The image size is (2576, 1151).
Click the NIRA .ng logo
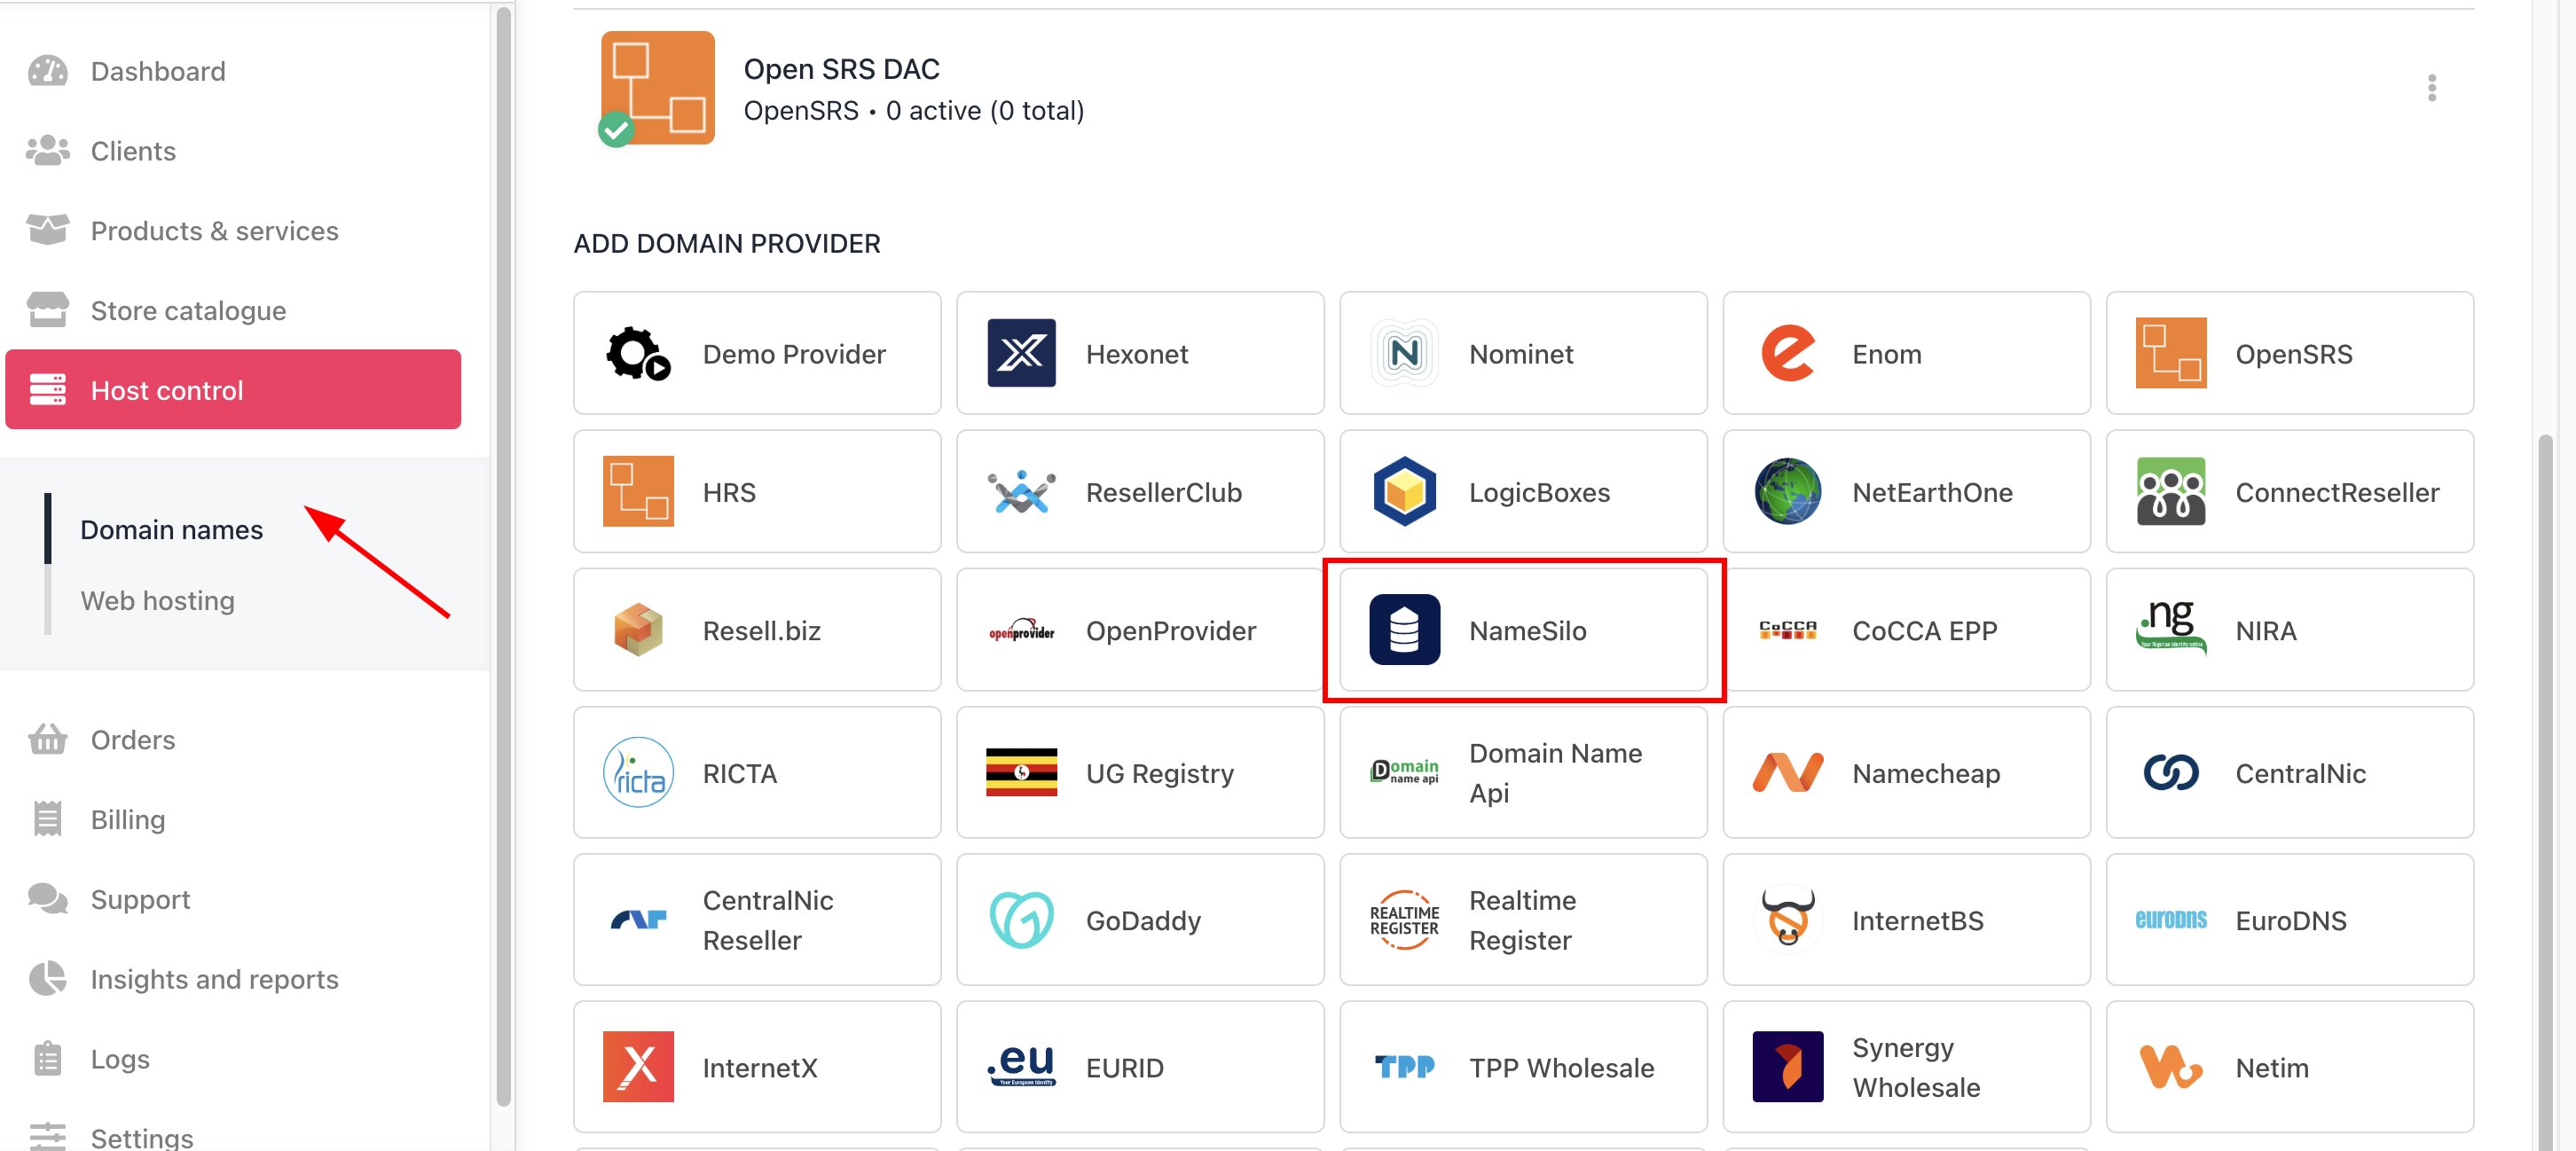pyautogui.click(x=2170, y=627)
